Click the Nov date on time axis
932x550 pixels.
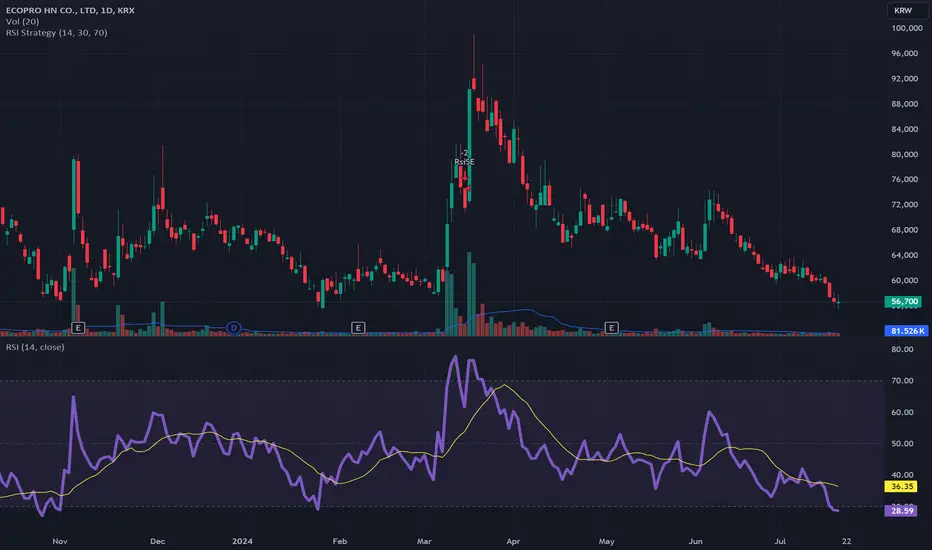tap(60, 541)
